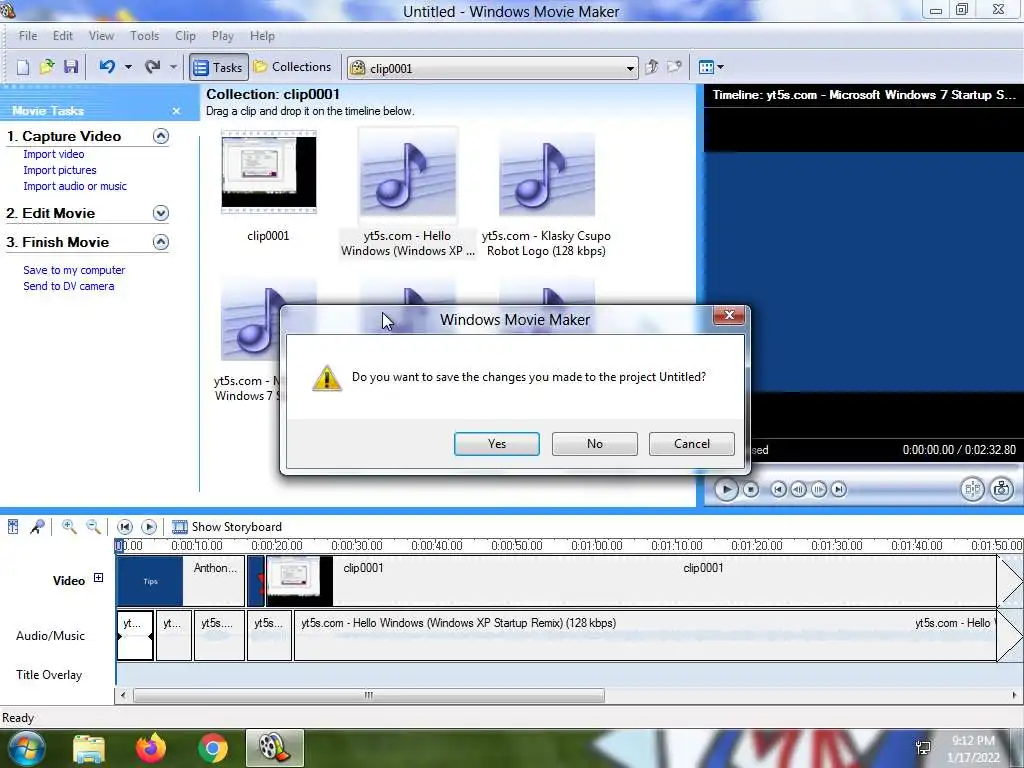Image resolution: width=1024 pixels, height=768 pixels.
Task: Open Google Chrome from the taskbar
Action: coord(212,748)
